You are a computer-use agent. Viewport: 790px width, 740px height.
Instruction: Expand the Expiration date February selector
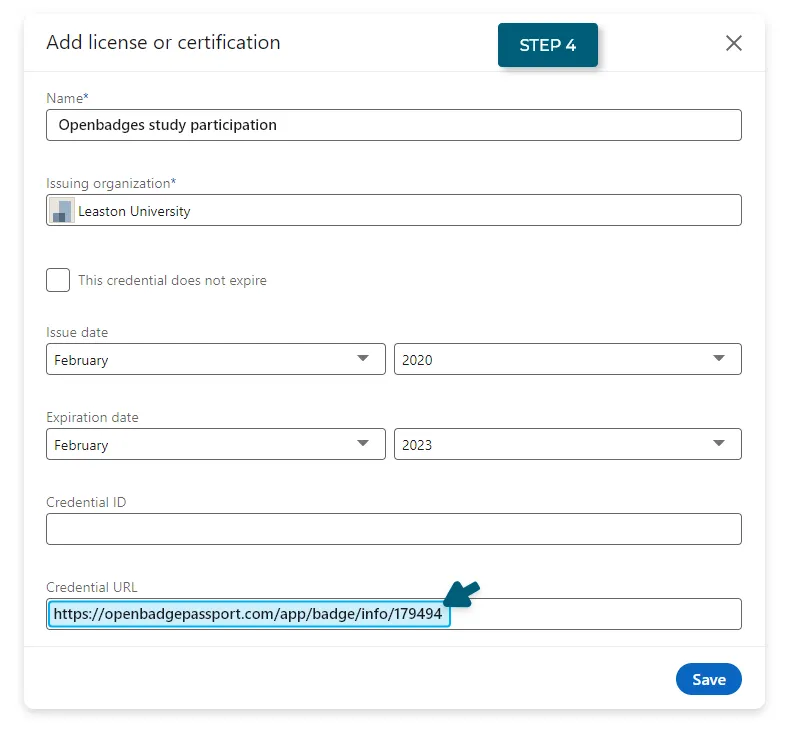216,444
